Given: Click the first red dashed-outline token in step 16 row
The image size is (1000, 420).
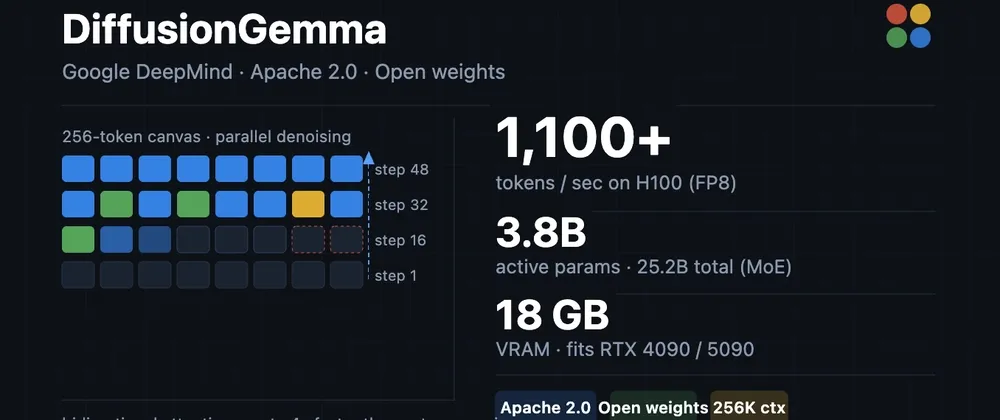Looking at the screenshot, I should pyautogui.click(x=308, y=240).
